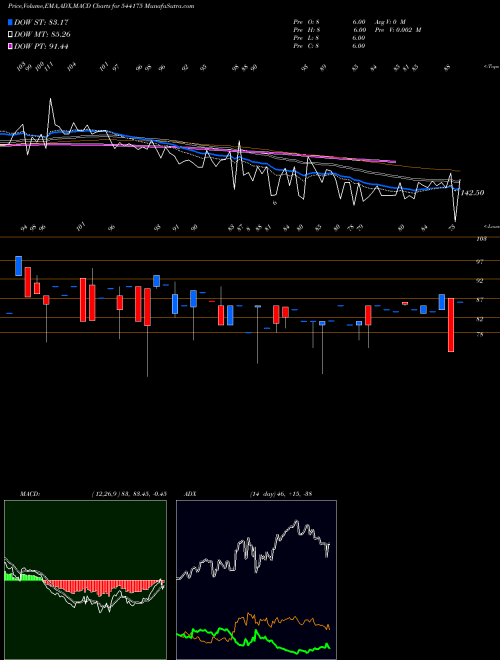Image resolution: width=500 pixels, height=660 pixels.
Task: Click the 78 price level axis label
Action: pyautogui.click(x=479, y=335)
